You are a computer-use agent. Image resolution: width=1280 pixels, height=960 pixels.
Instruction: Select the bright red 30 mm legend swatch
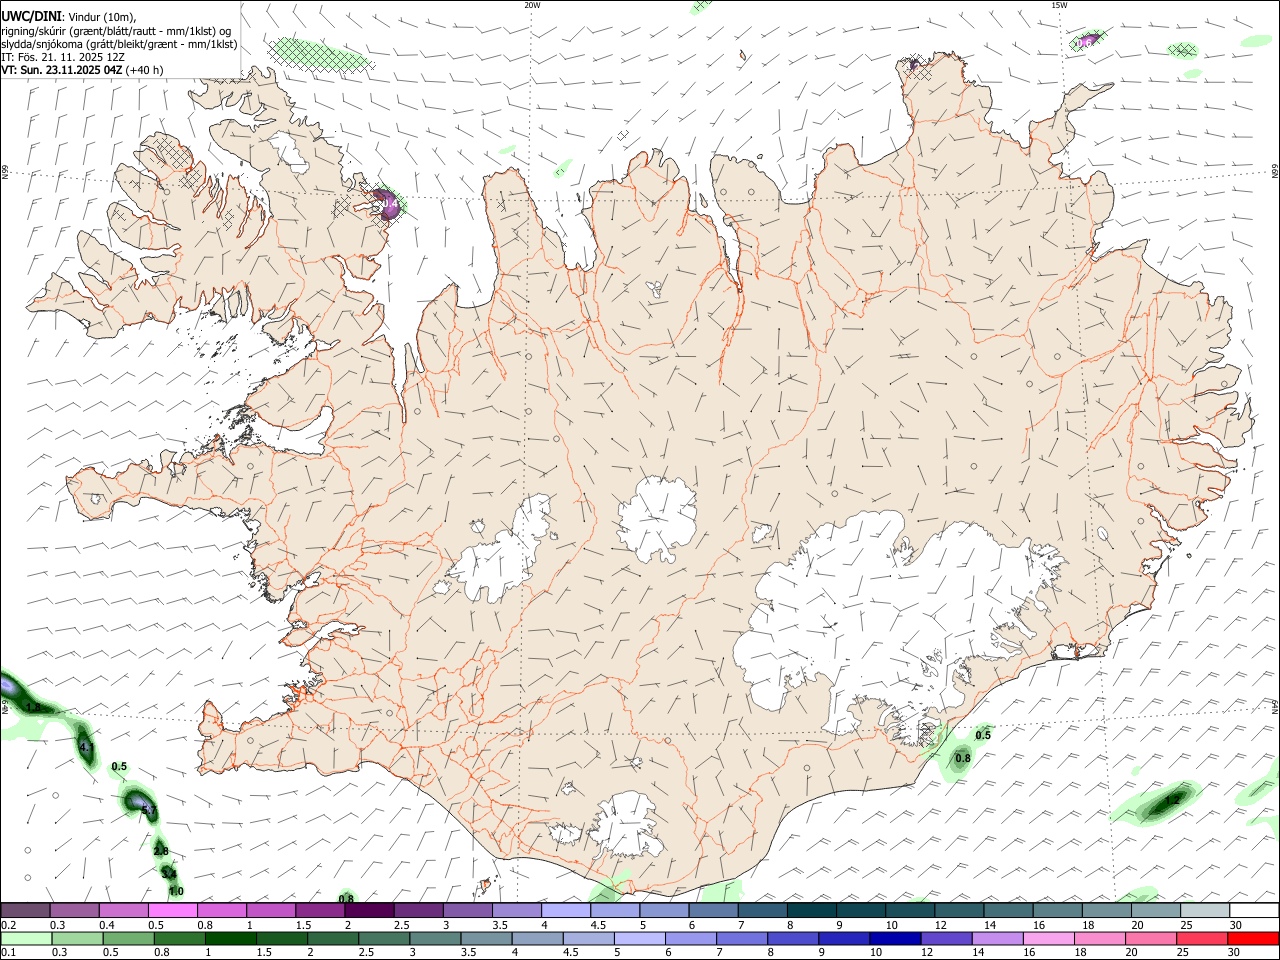tap(1254, 939)
